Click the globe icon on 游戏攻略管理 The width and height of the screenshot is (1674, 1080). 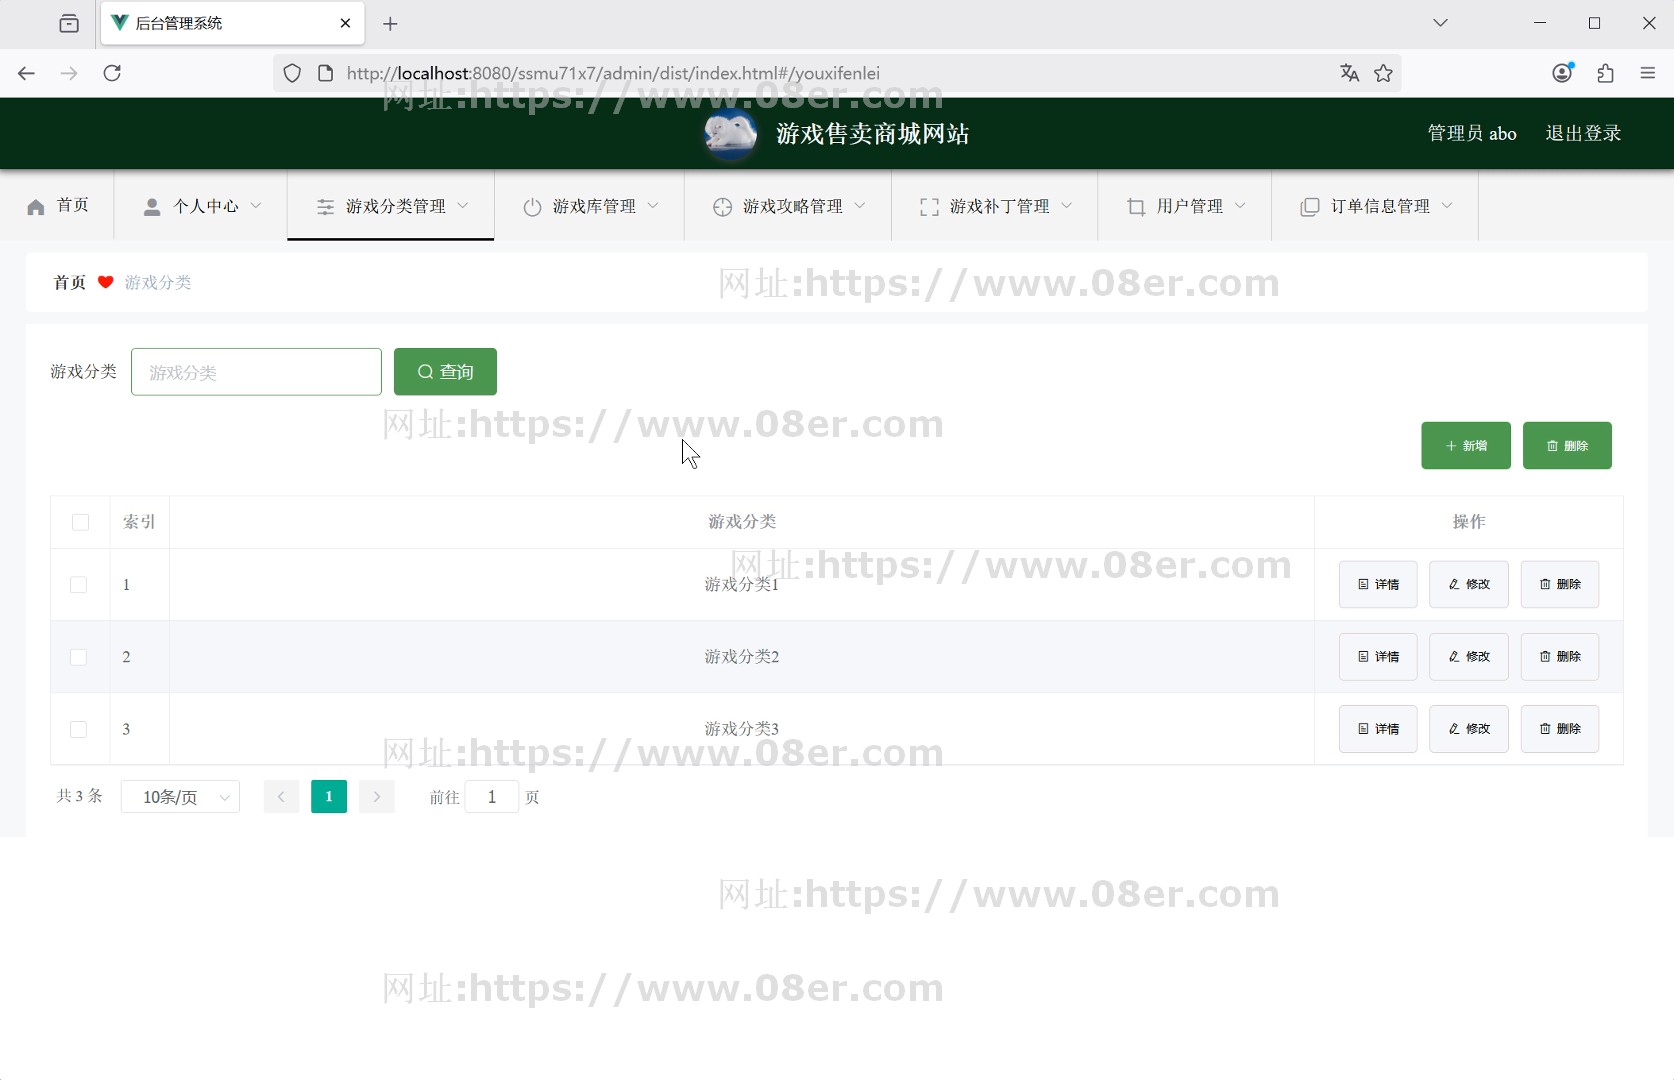point(722,207)
